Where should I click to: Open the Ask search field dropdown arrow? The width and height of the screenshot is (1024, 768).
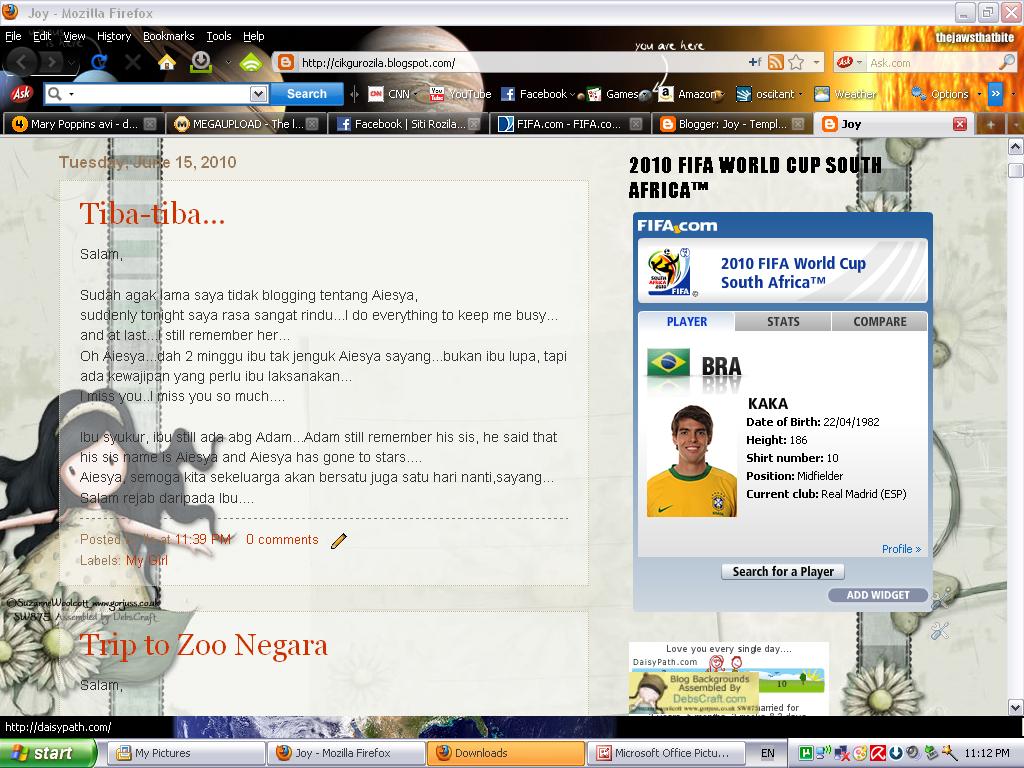(259, 94)
